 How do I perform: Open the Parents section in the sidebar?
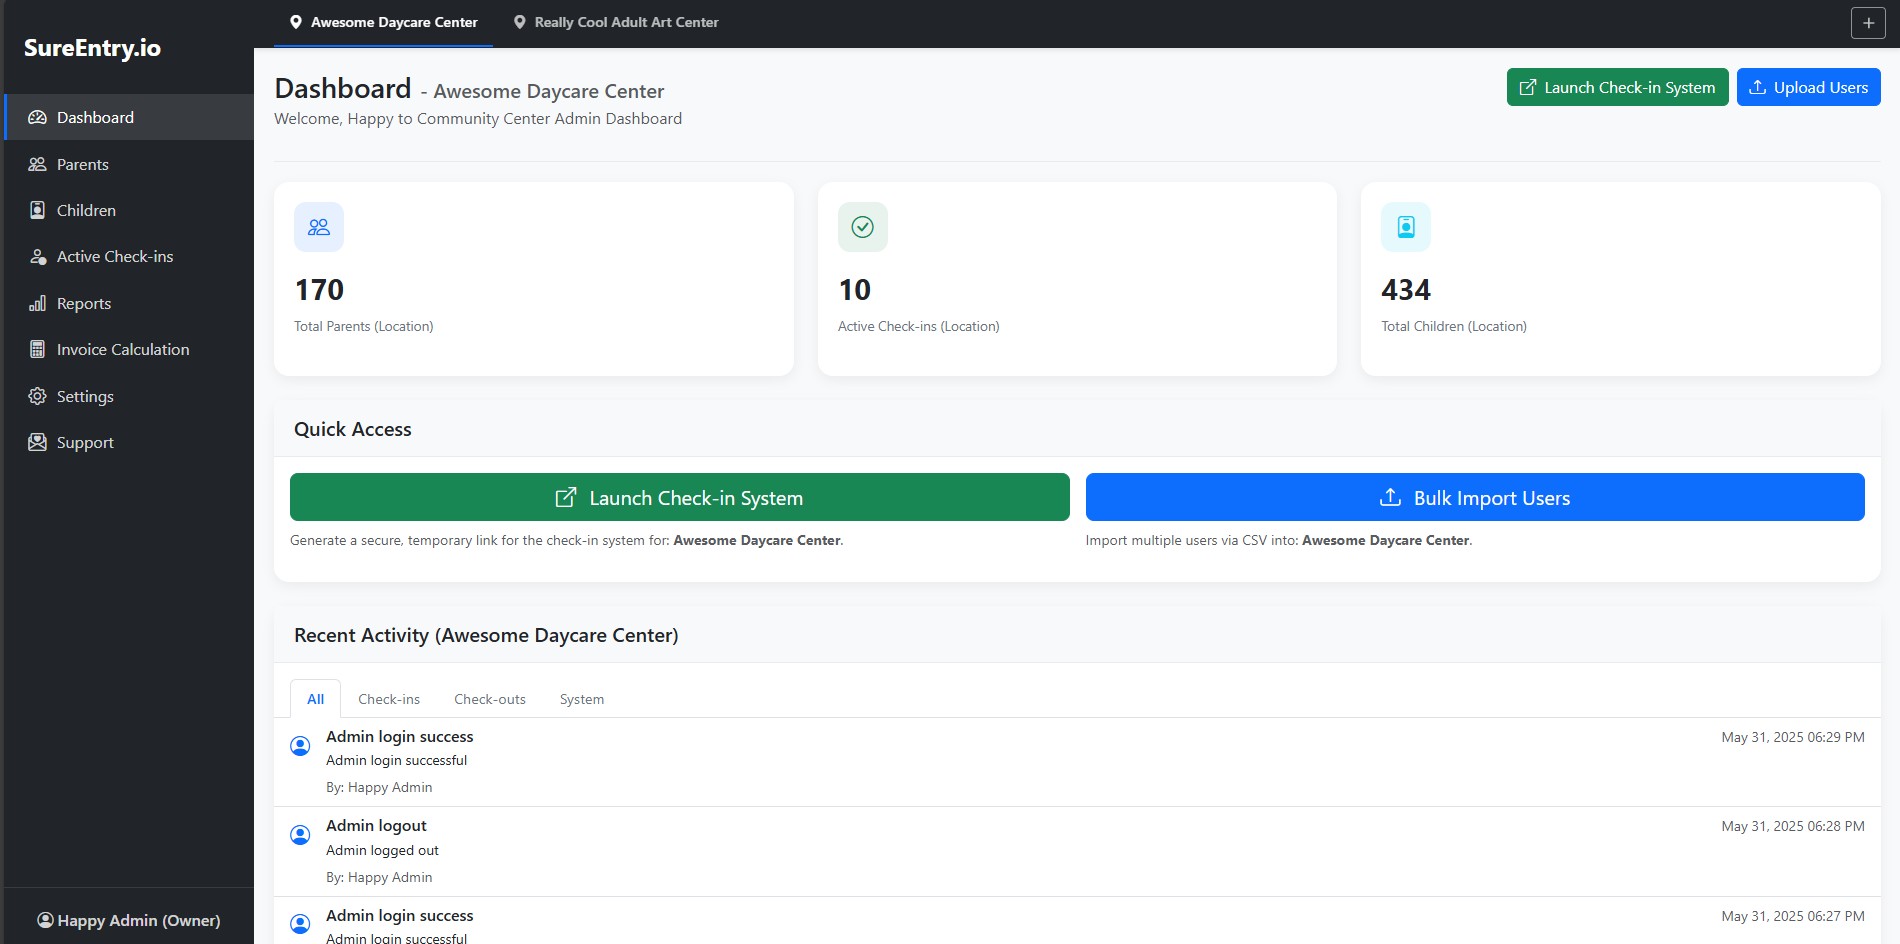coord(82,164)
